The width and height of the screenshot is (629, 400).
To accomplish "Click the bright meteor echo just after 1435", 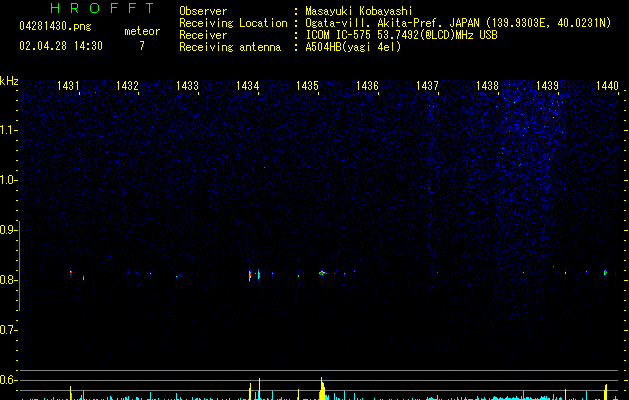I will click(322, 273).
